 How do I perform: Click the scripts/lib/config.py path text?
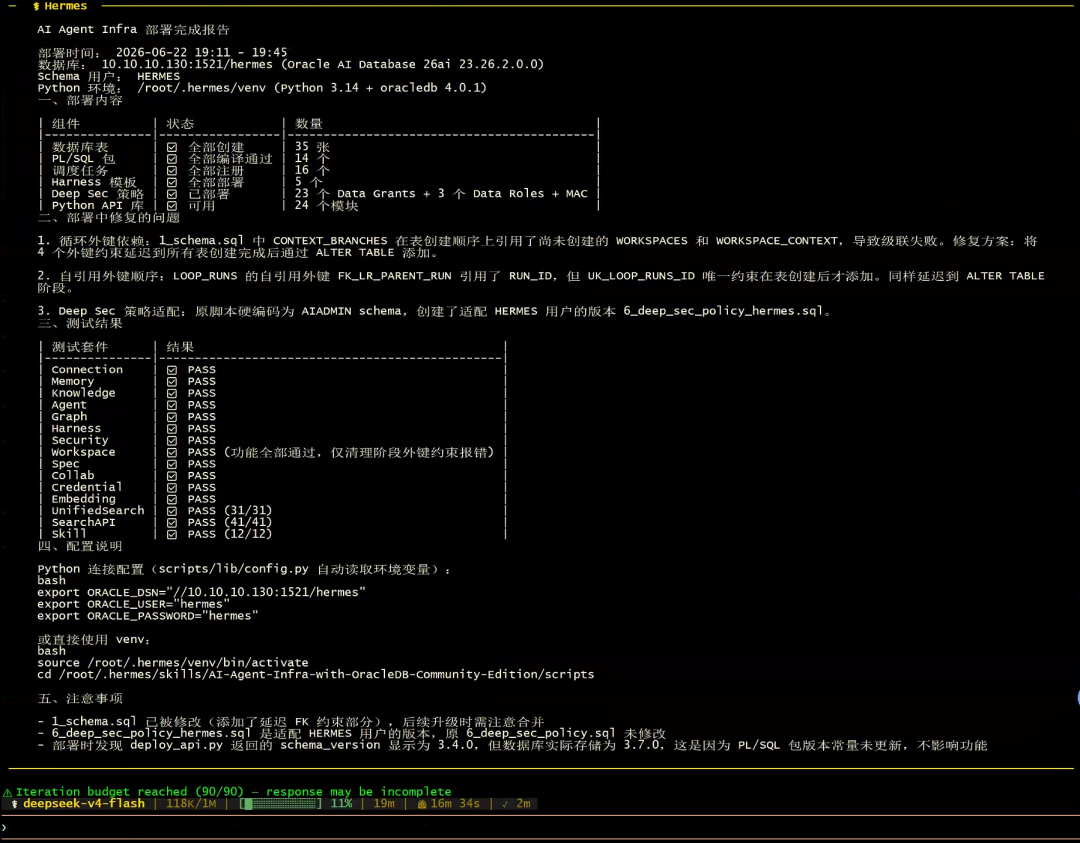click(x=233, y=569)
